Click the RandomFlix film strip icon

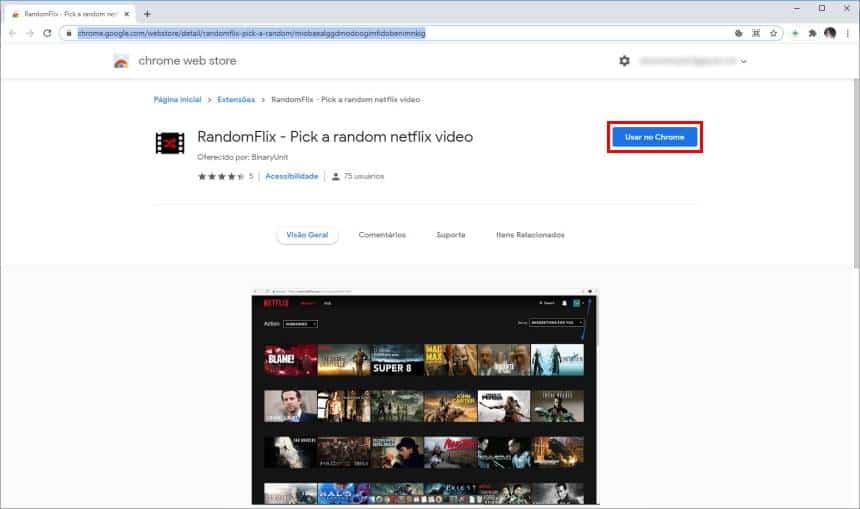pos(170,143)
